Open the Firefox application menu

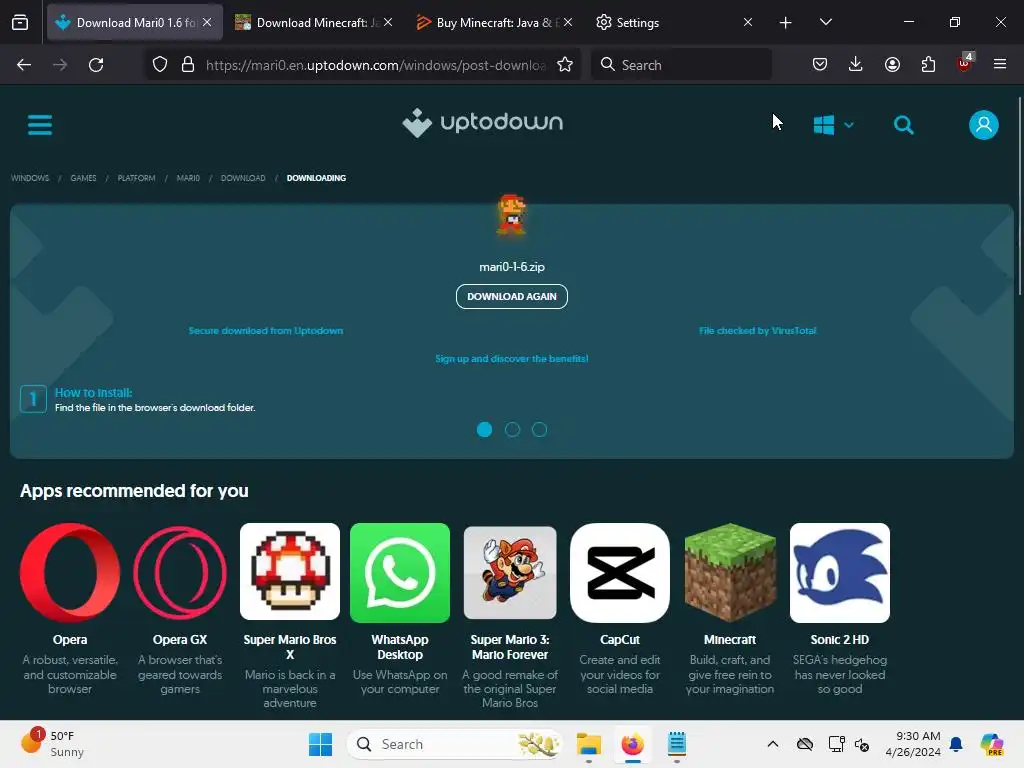pyautogui.click(x=1000, y=65)
